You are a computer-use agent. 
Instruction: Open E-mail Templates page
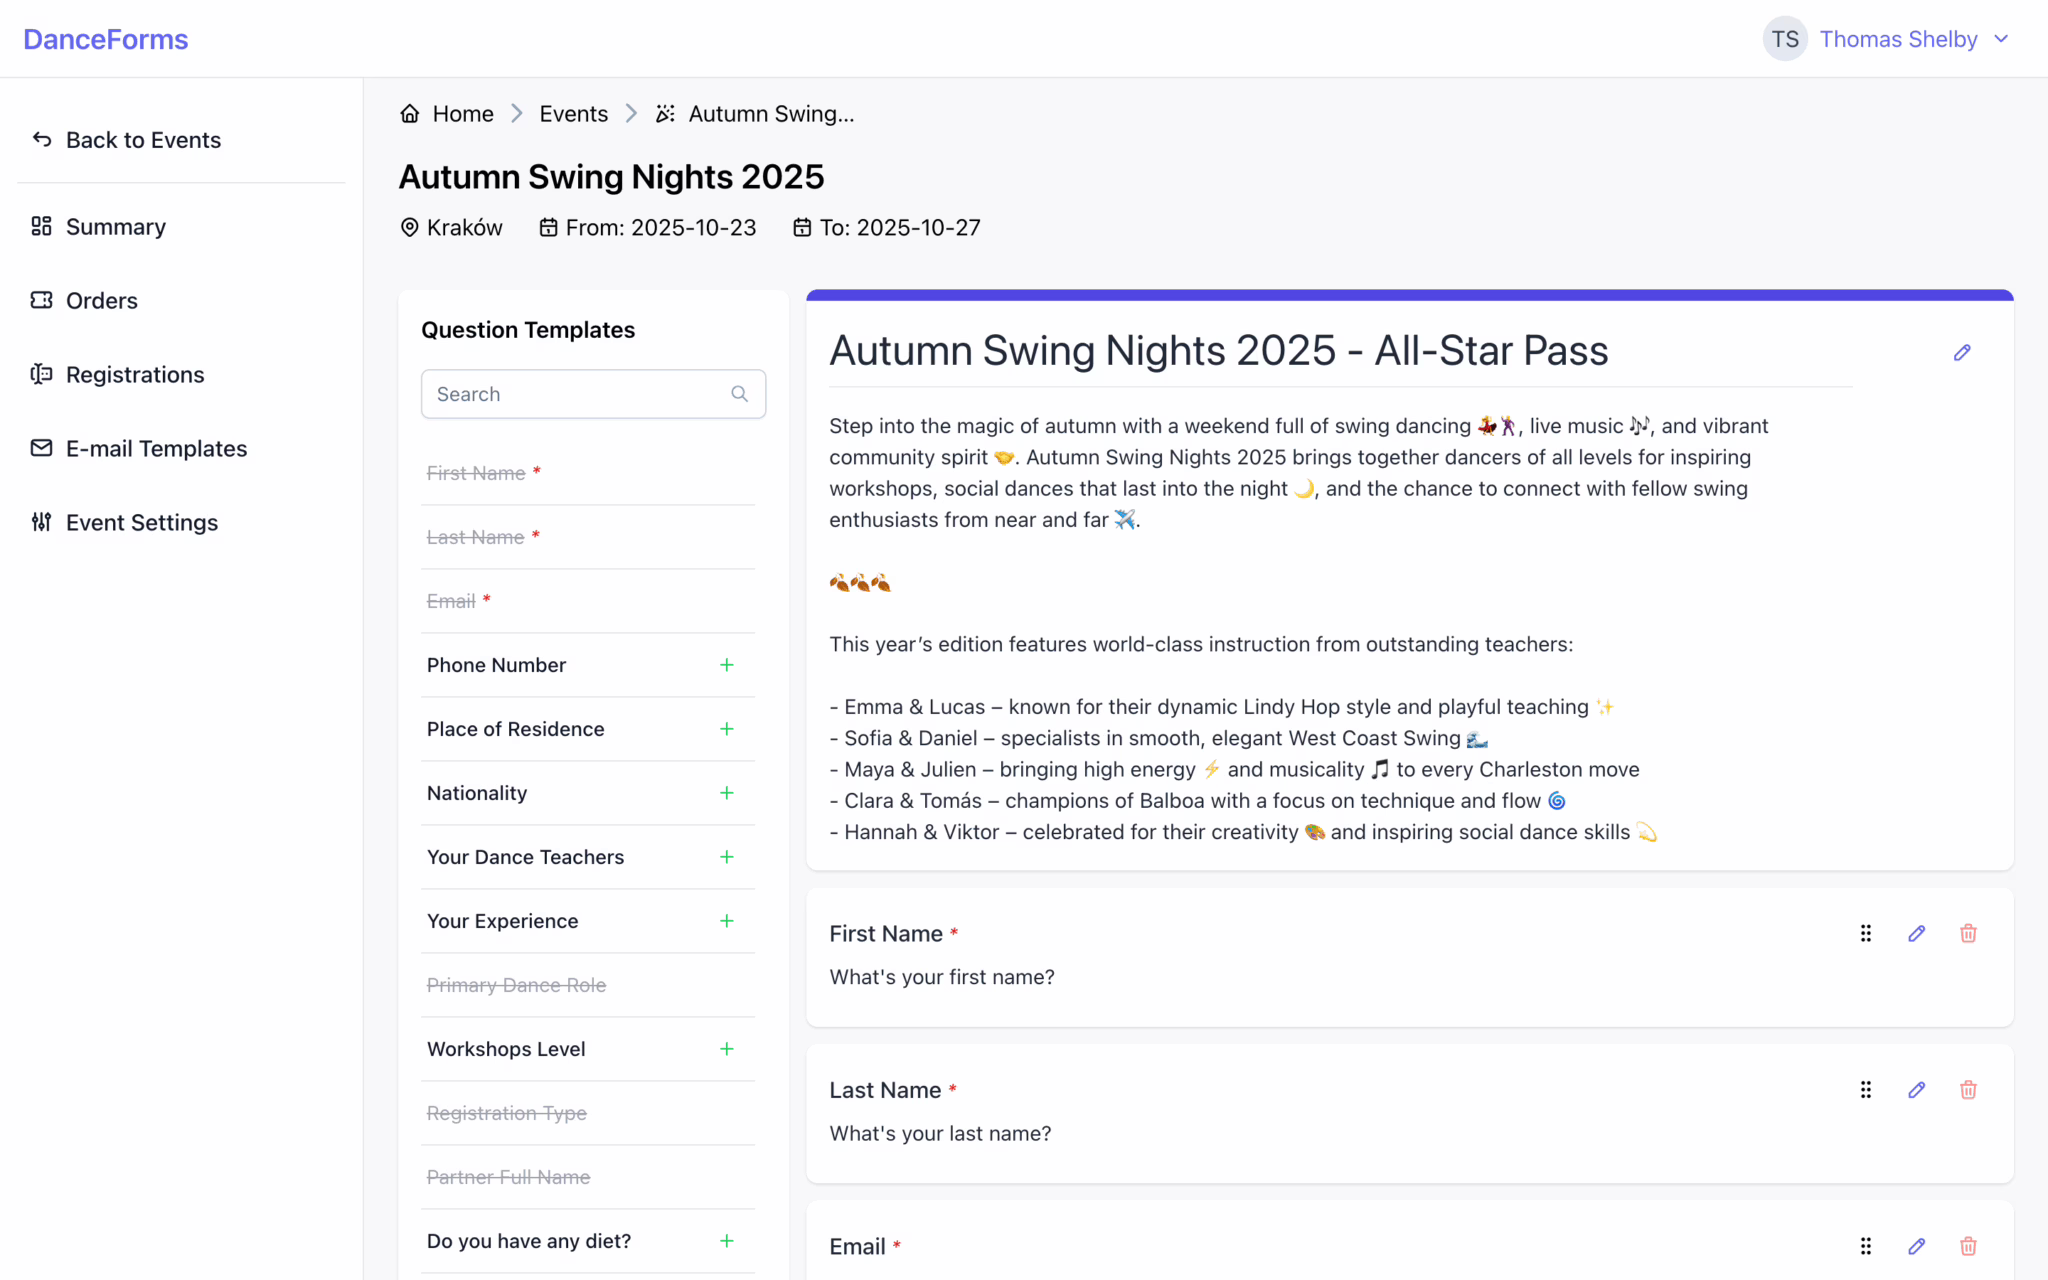156,449
